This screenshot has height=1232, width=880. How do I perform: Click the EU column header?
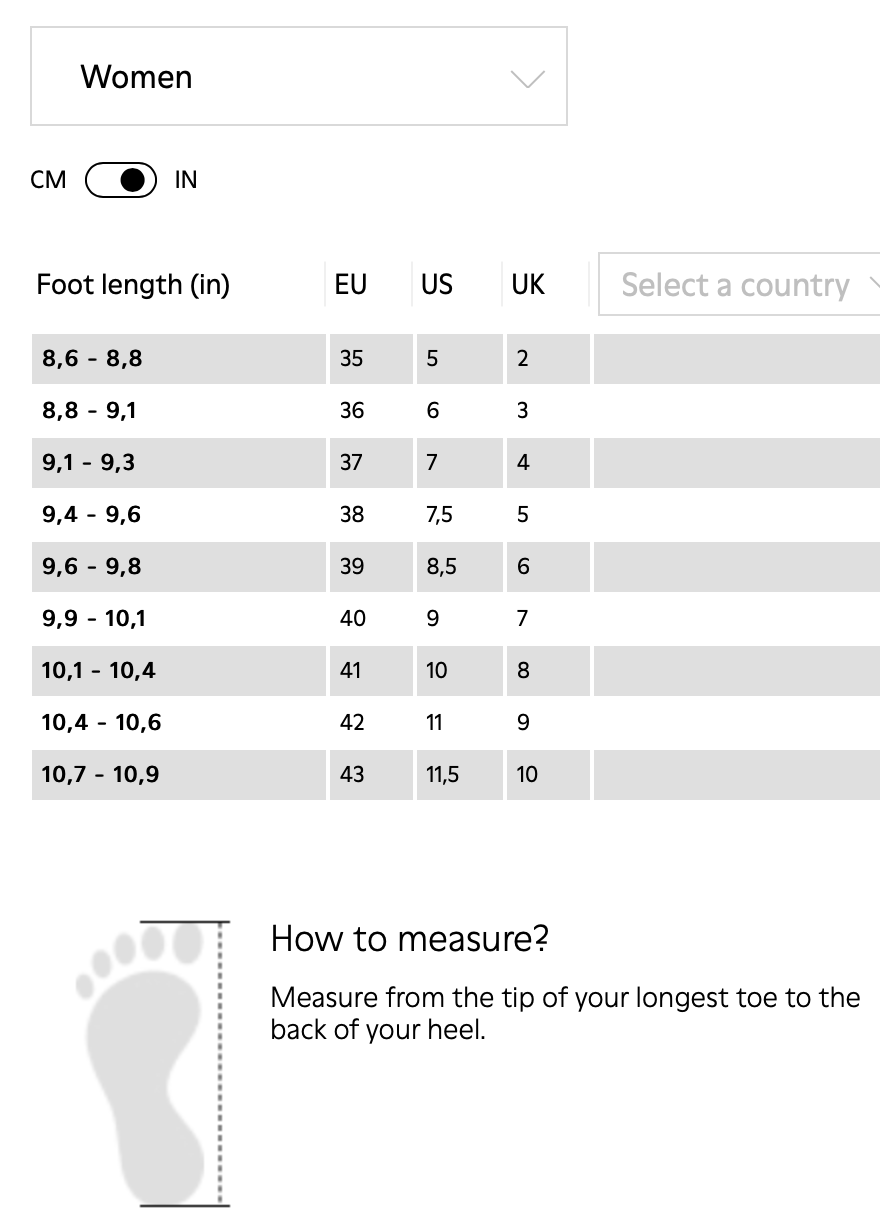pos(351,285)
